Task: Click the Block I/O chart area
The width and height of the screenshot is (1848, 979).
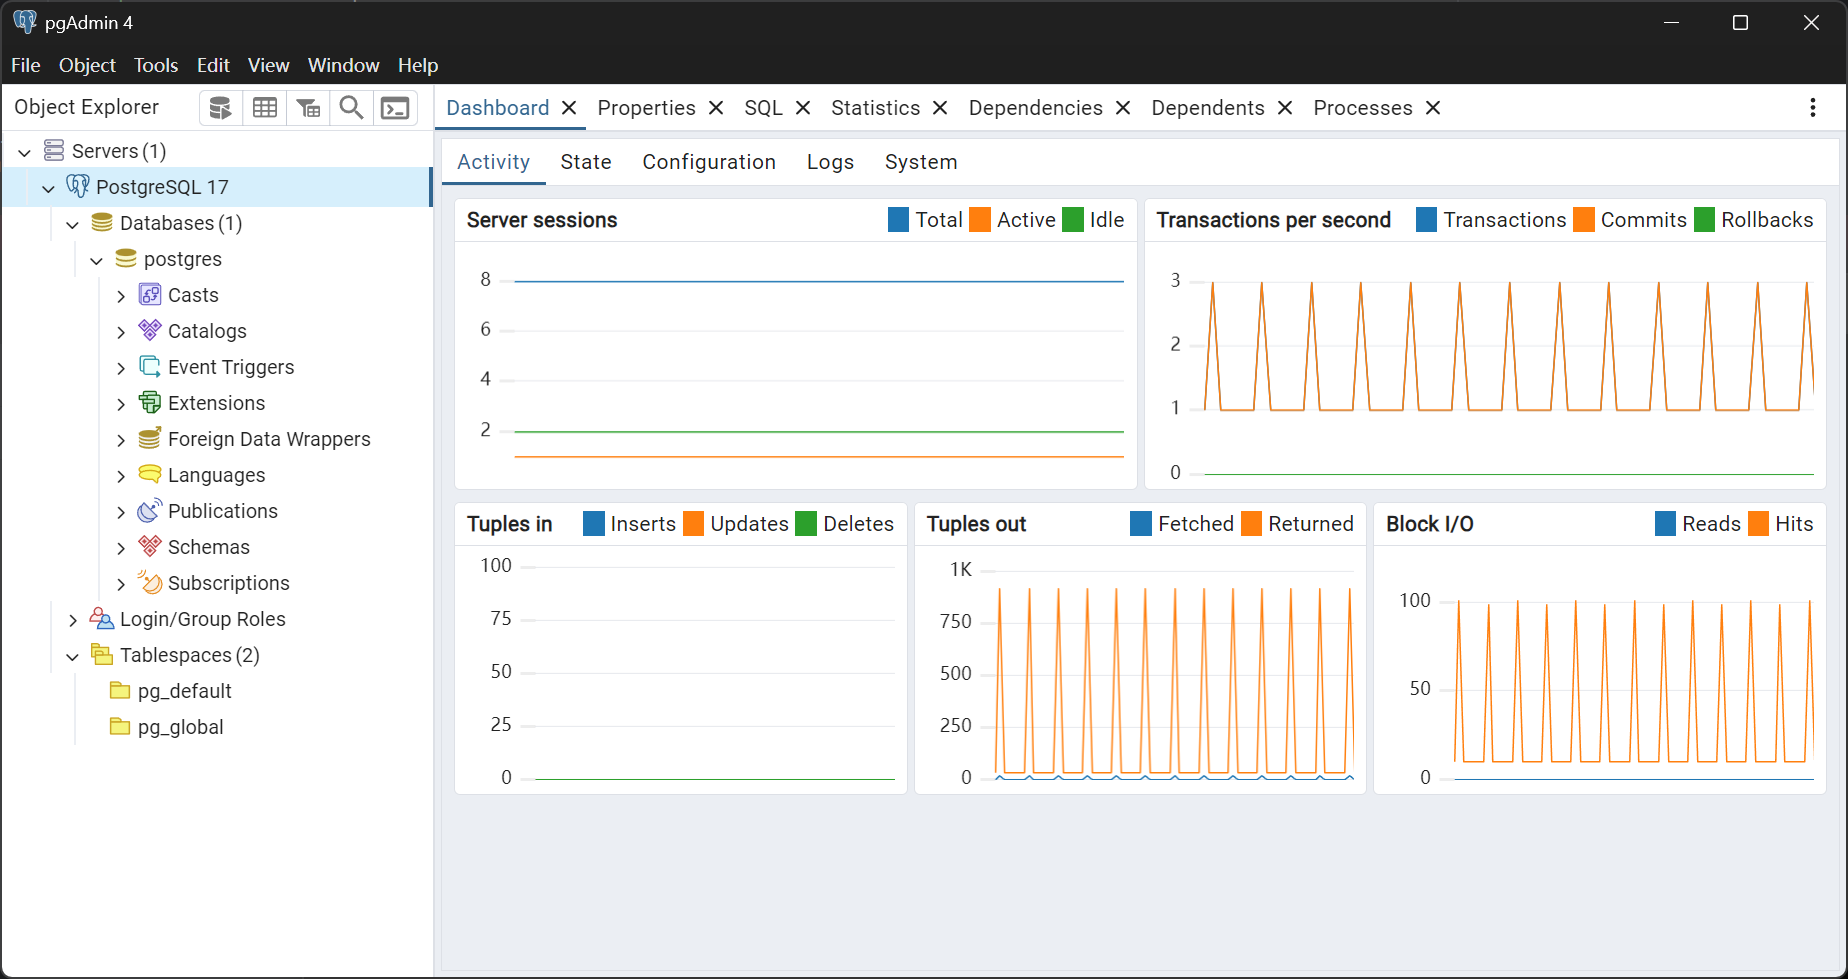Action: tap(1600, 670)
